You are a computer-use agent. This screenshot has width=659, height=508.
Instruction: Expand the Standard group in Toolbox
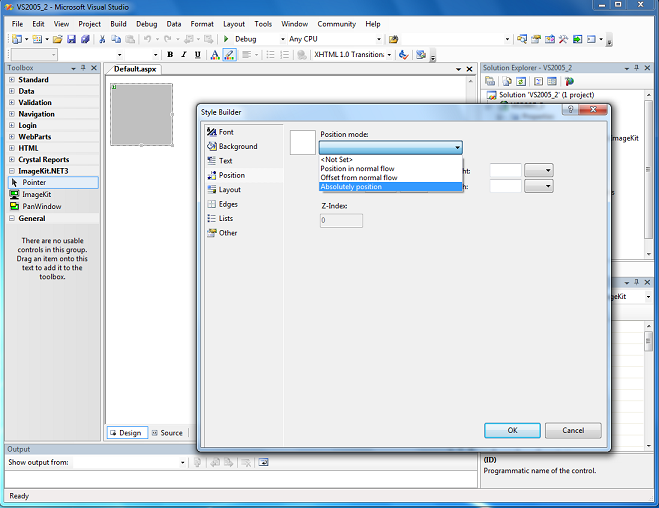12,79
